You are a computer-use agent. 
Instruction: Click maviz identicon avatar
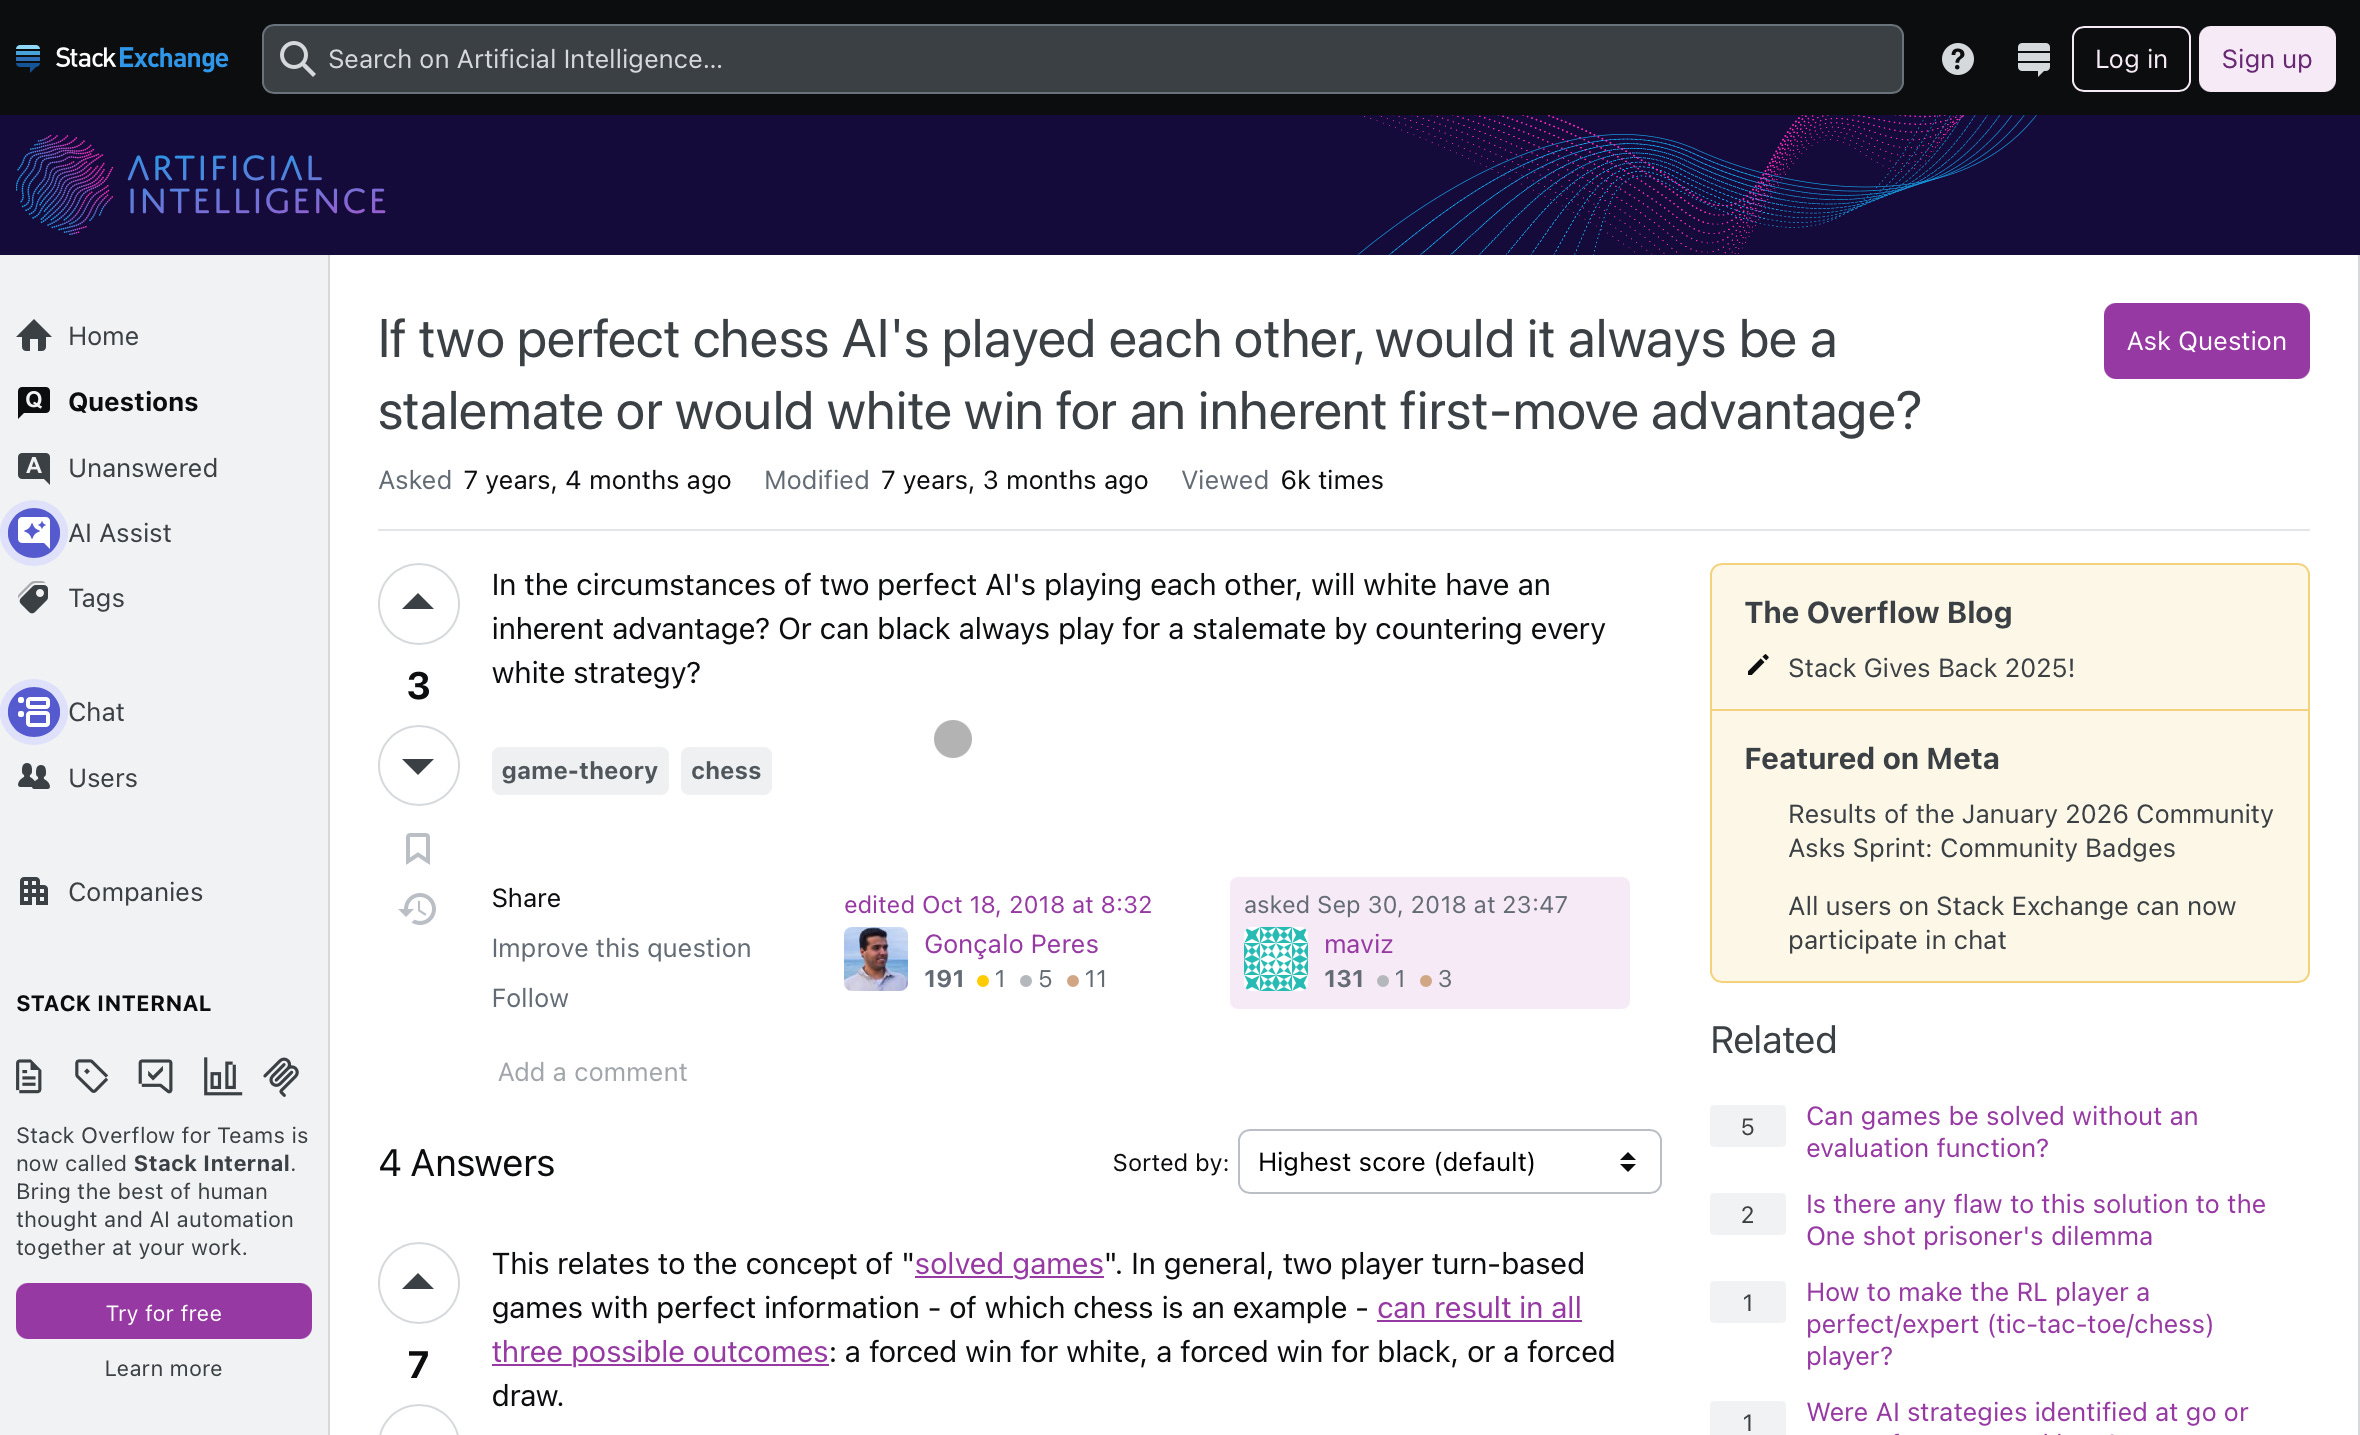(x=1275, y=959)
